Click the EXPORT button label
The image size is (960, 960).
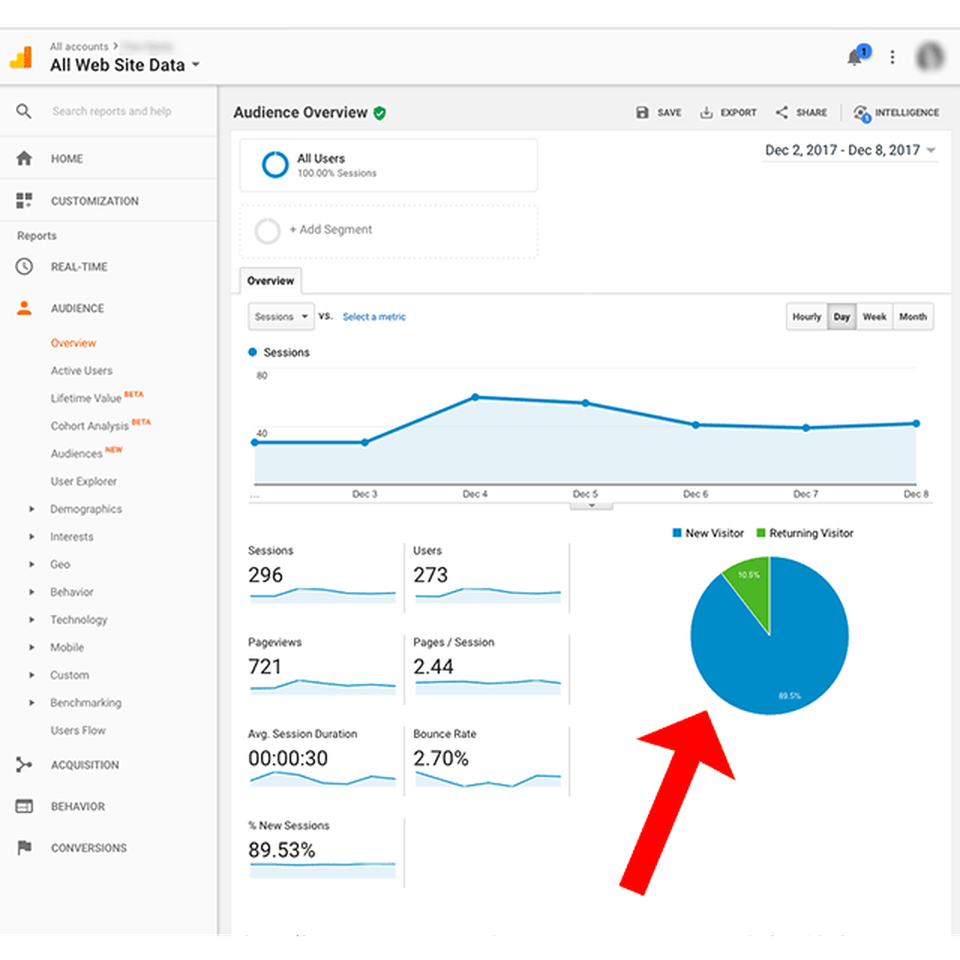[738, 113]
